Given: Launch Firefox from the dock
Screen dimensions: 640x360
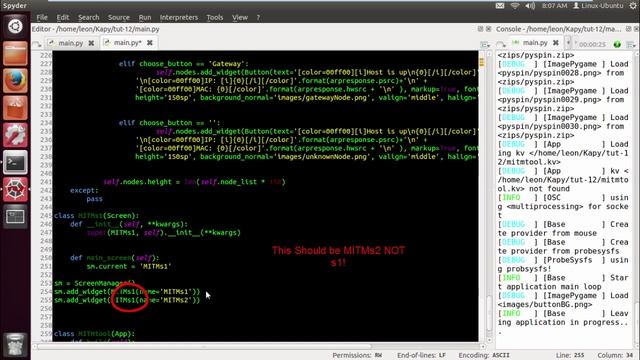Looking at the screenshot, I should tap(15, 80).
